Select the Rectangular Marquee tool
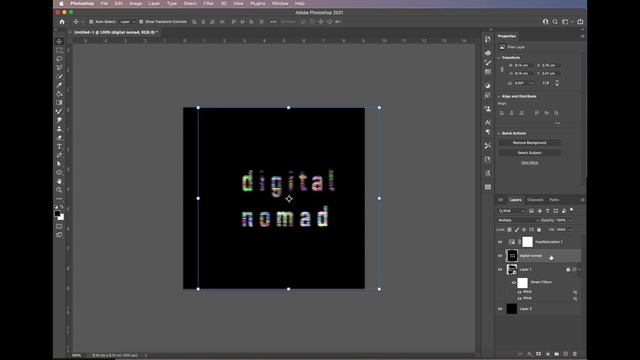This screenshot has height=360, width=640. (59, 50)
